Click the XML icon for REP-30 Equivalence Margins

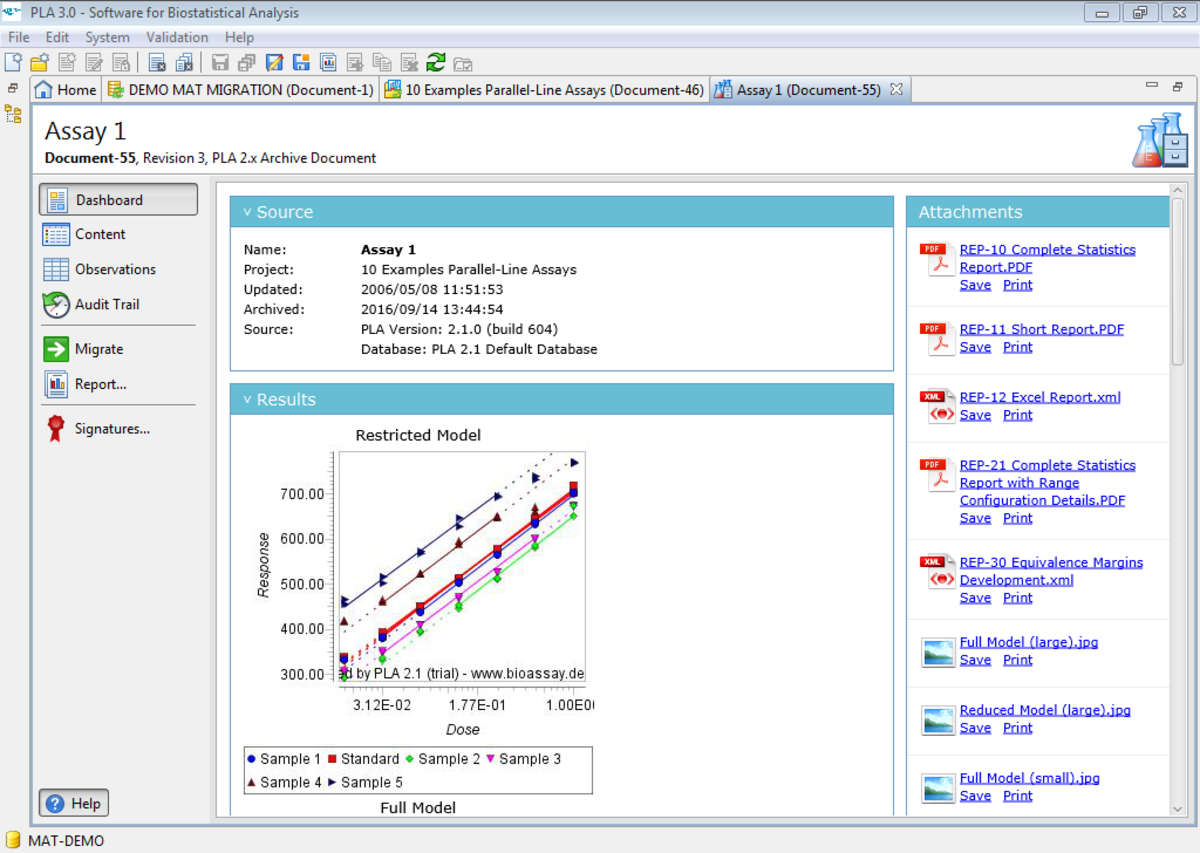(936, 572)
